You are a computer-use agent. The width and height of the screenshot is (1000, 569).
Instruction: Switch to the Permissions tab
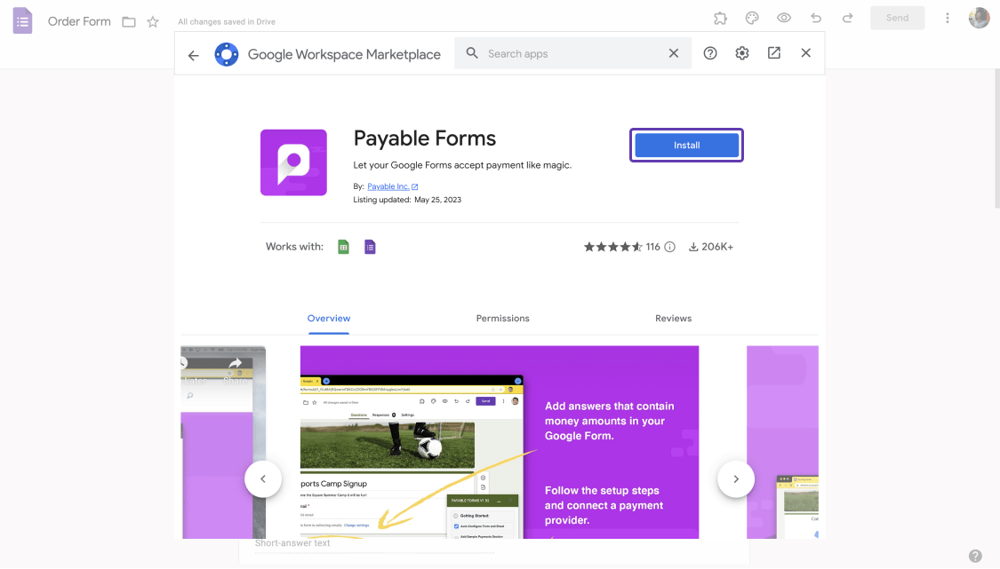click(503, 318)
